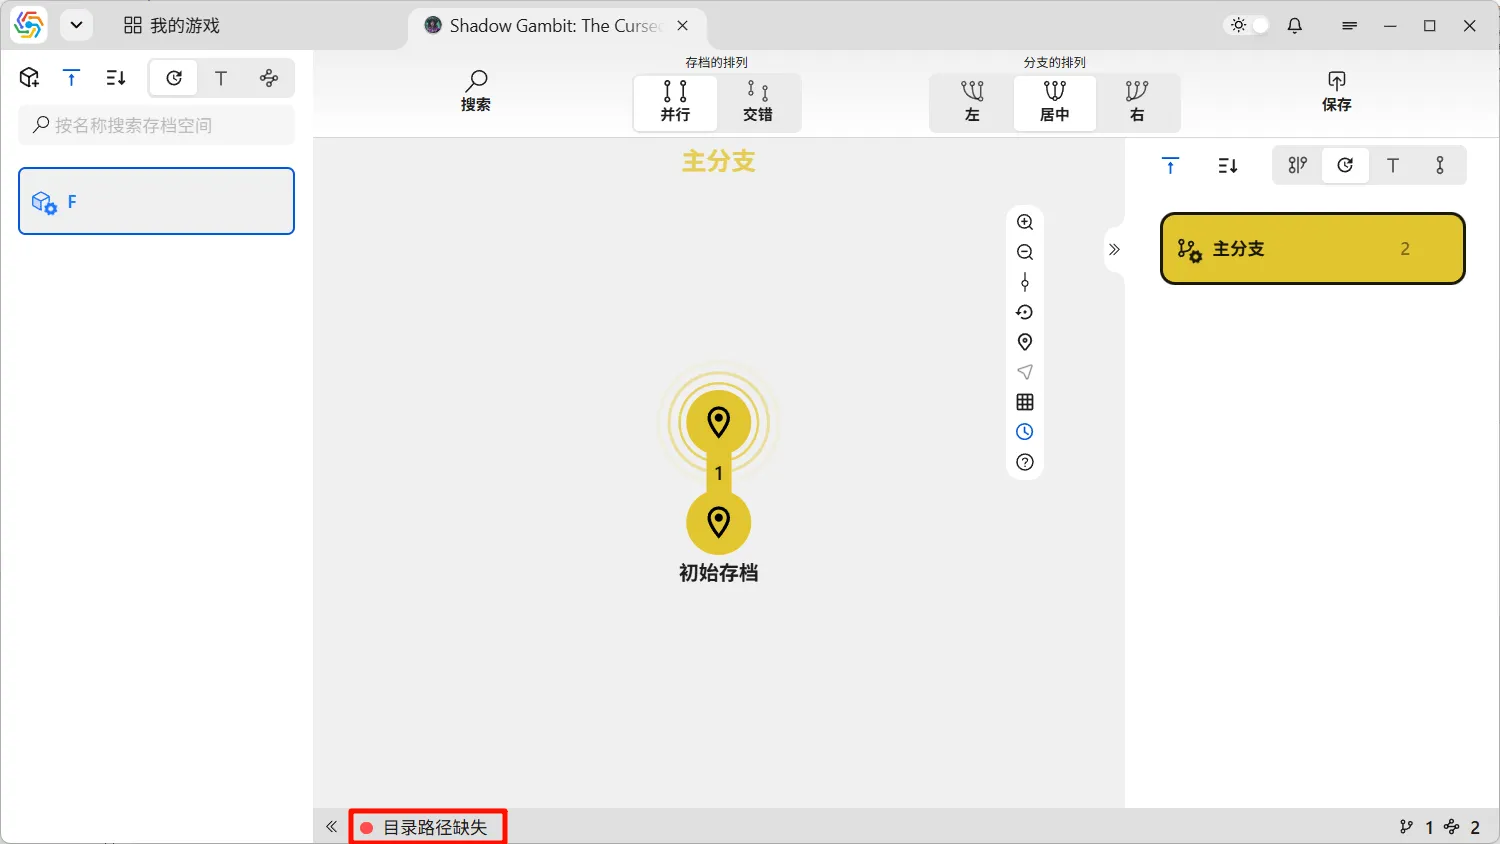Click the save space search field
Screen dimensions: 1500x844
(x=157, y=125)
